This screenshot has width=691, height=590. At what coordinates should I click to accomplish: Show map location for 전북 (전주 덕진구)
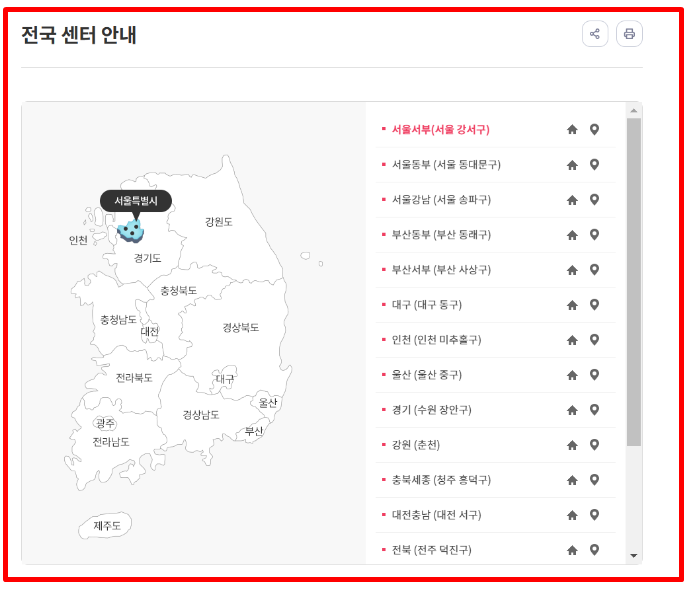pyautogui.click(x=594, y=550)
